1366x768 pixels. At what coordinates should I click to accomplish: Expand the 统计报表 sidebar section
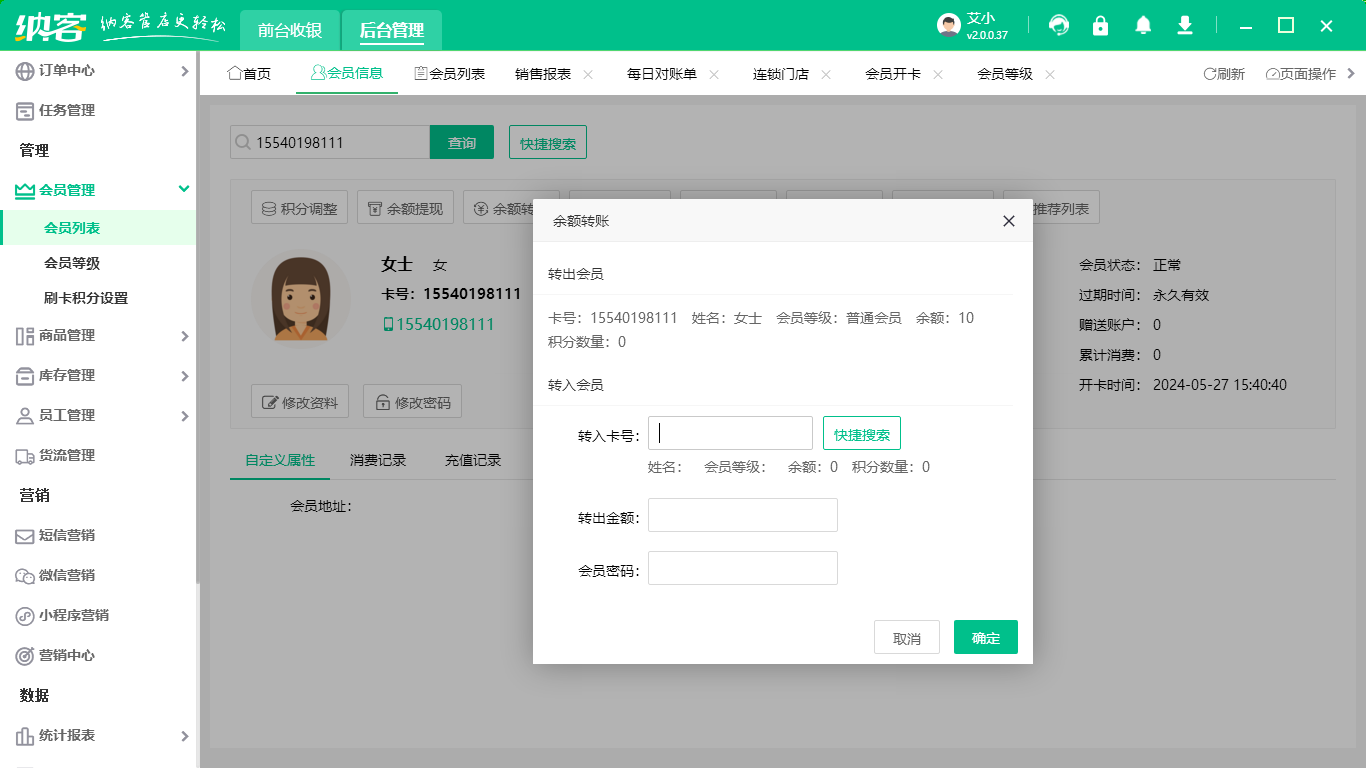click(x=184, y=736)
